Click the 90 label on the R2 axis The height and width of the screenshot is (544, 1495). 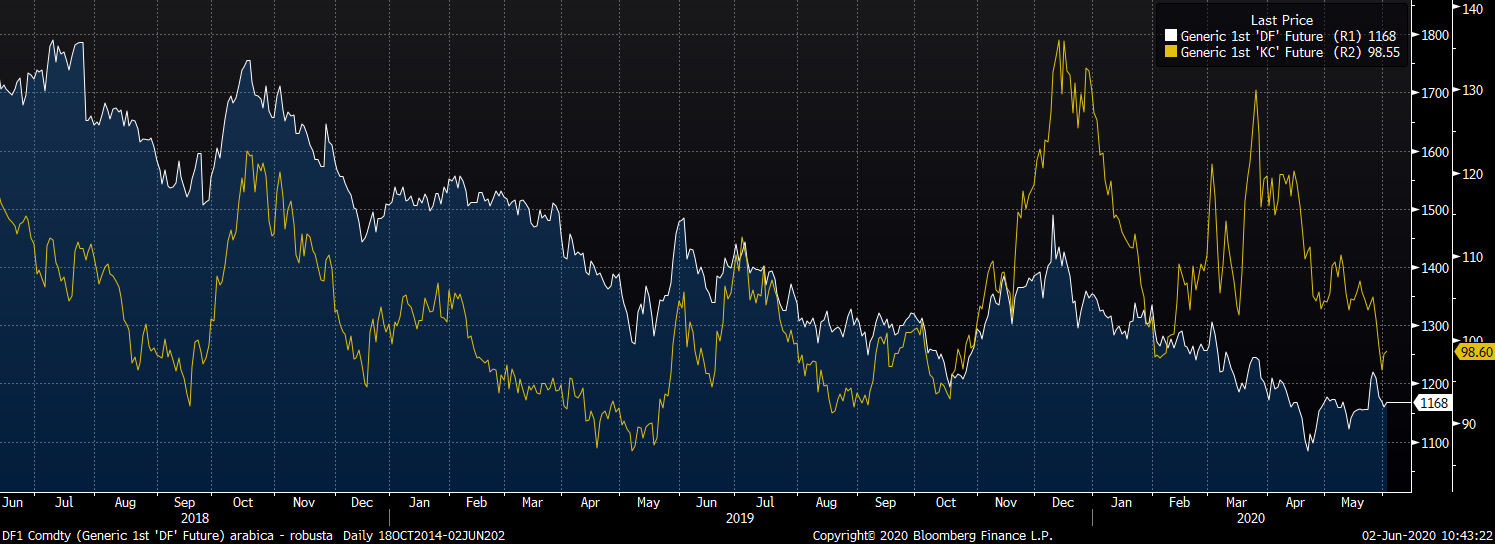pyautogui.click(x=1470, y=424)
